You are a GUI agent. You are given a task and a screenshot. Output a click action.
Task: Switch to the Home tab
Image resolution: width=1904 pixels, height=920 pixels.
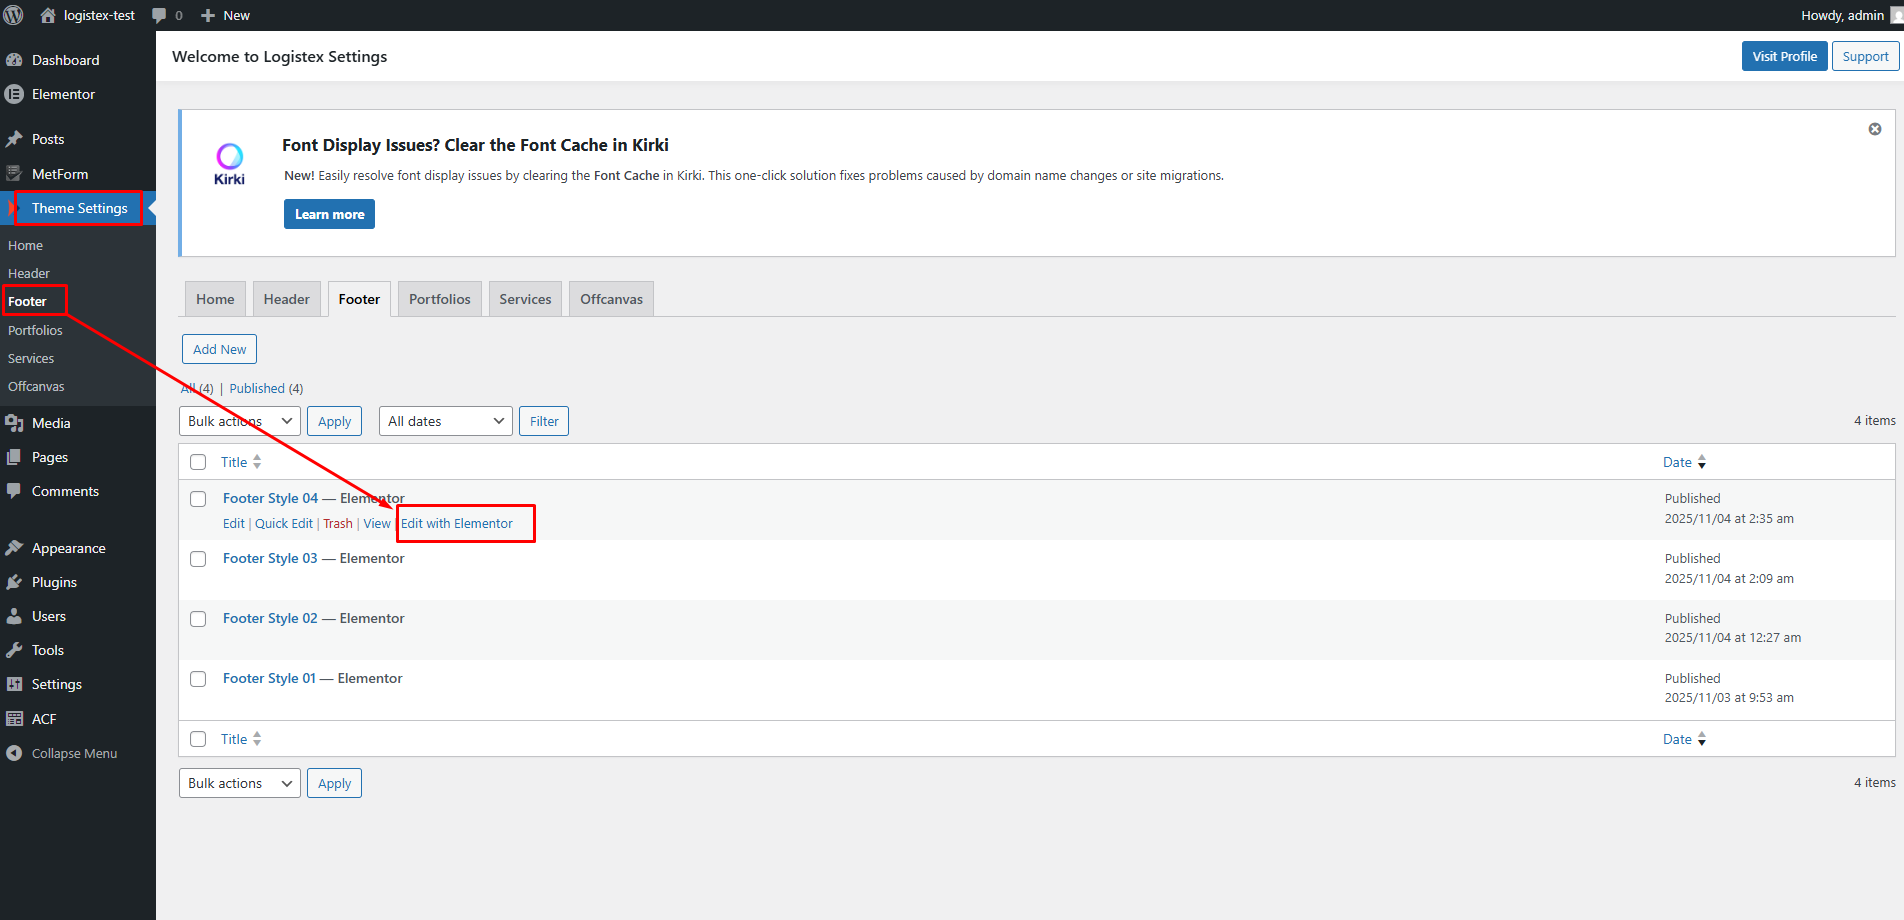(x=215, y=299)
